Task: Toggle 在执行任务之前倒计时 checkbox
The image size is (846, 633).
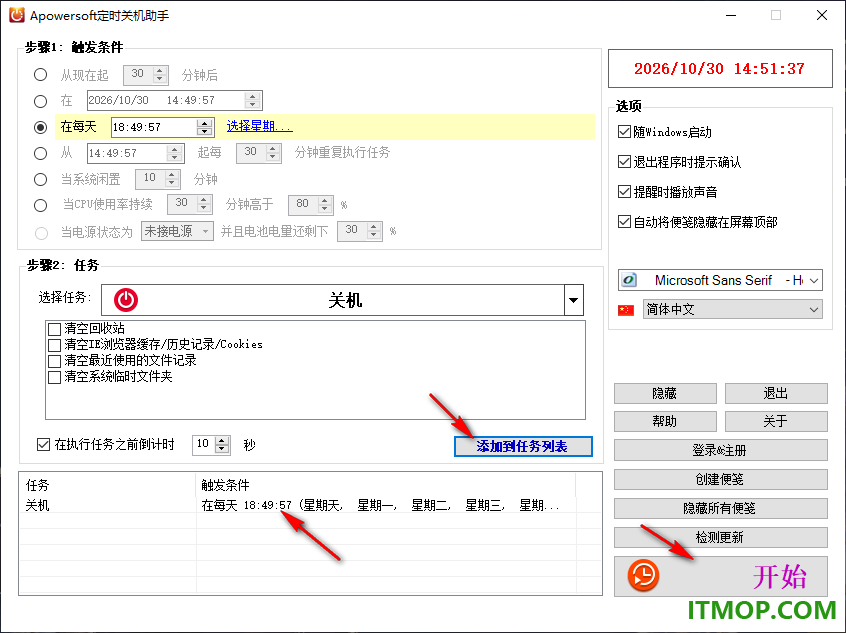Action: pos(43,445)
